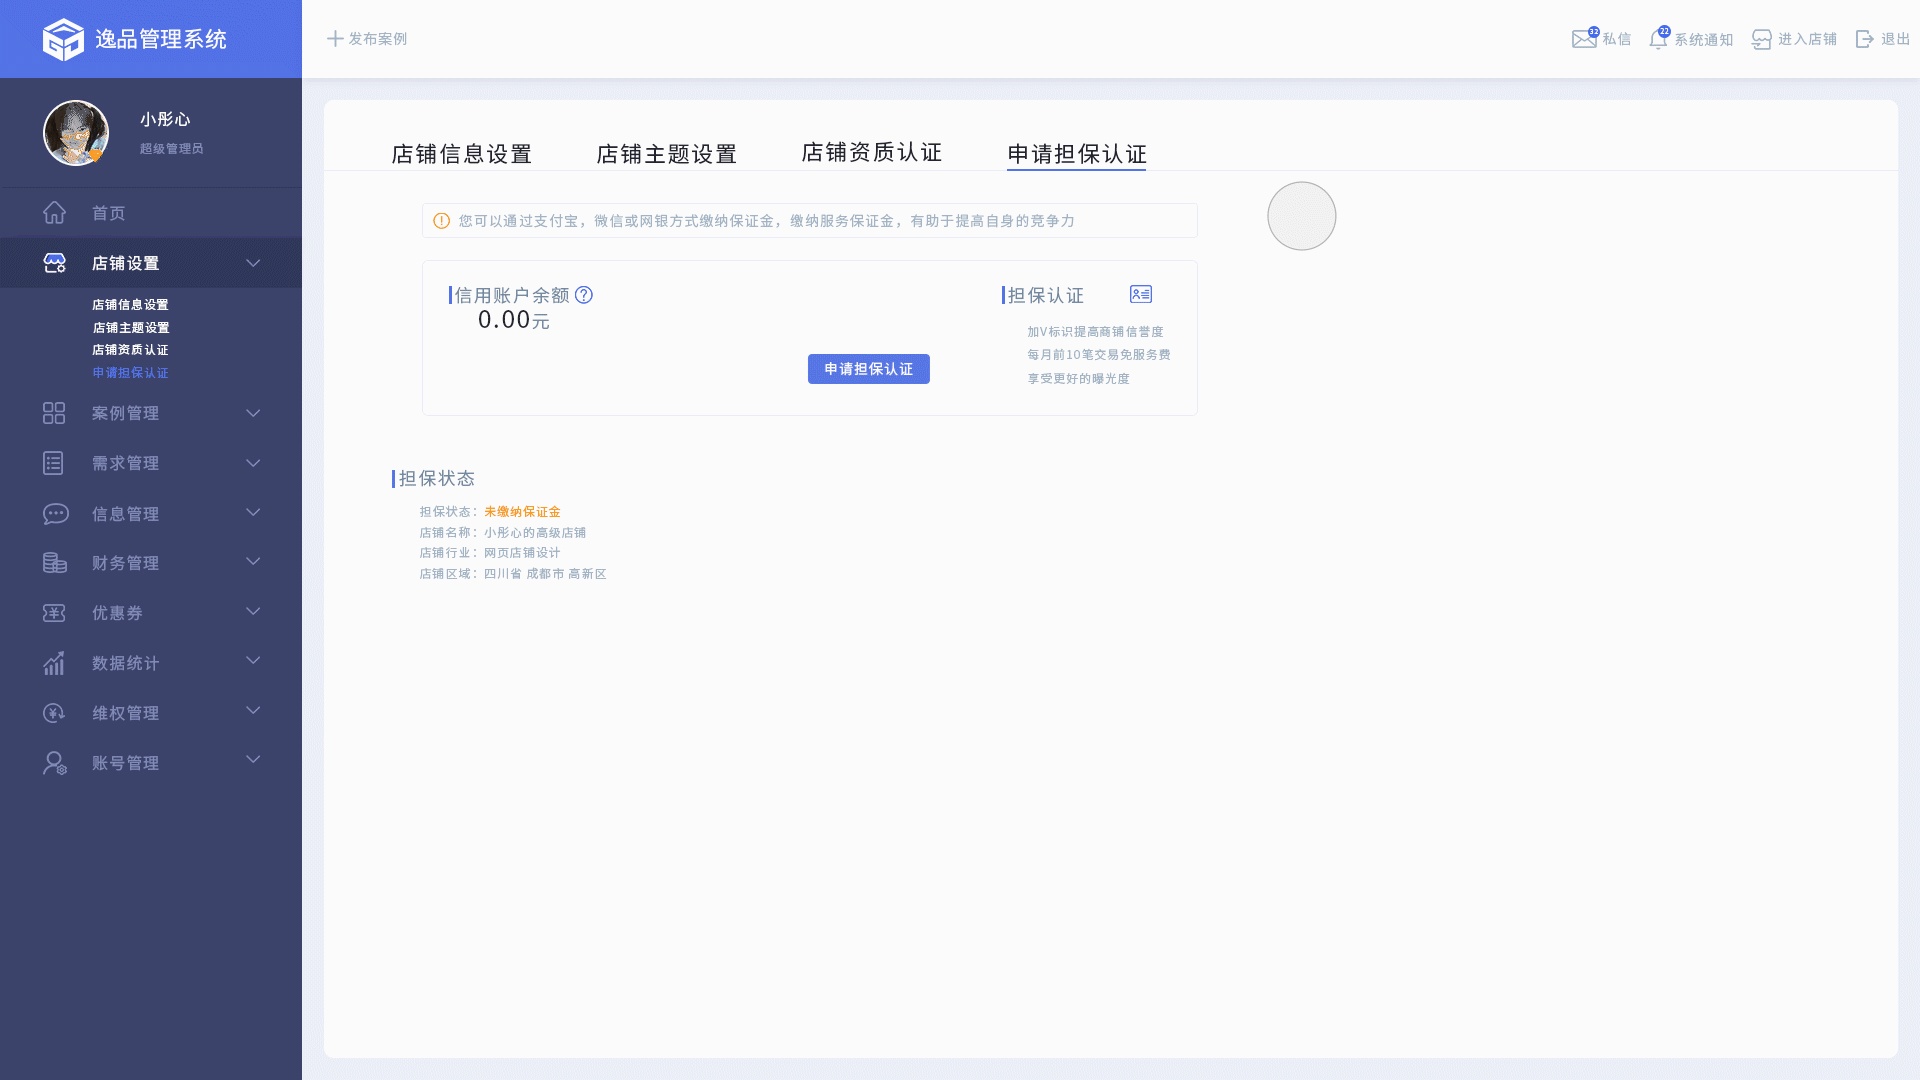Click the enter store icon
Screen dimensions: 1920x1080
click(x=1761, y=39)
